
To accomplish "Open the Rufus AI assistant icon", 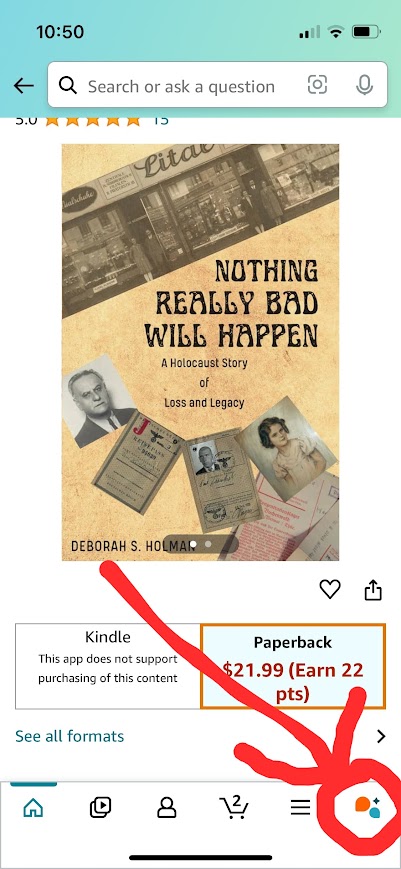I will coord(367,807).
